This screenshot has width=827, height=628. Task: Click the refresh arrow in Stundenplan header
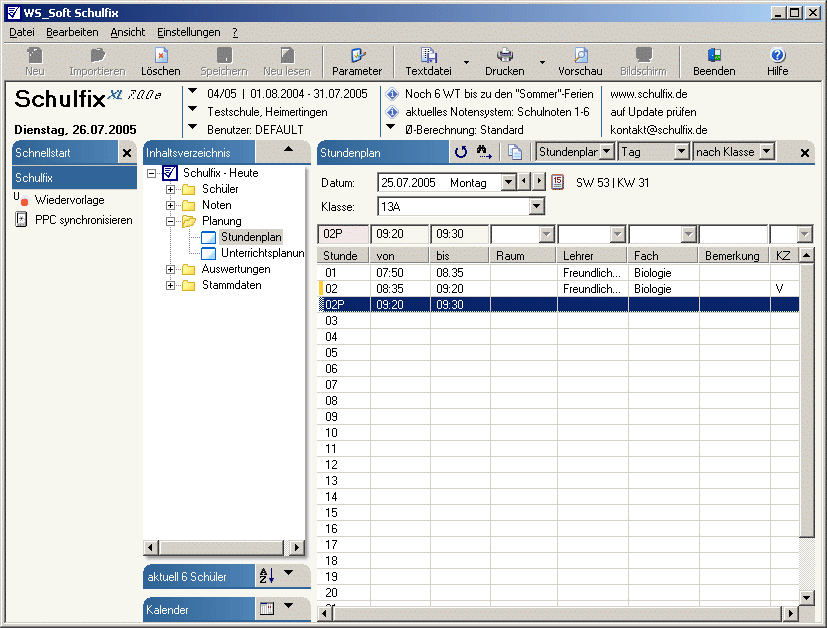pos(461,152)
